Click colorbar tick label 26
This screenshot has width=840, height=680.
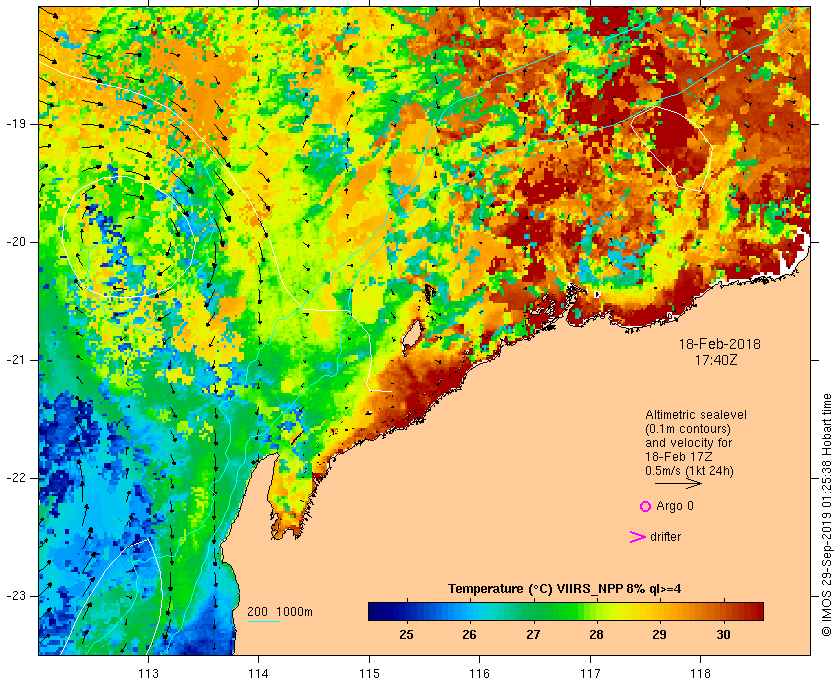(x=469, y=635)
